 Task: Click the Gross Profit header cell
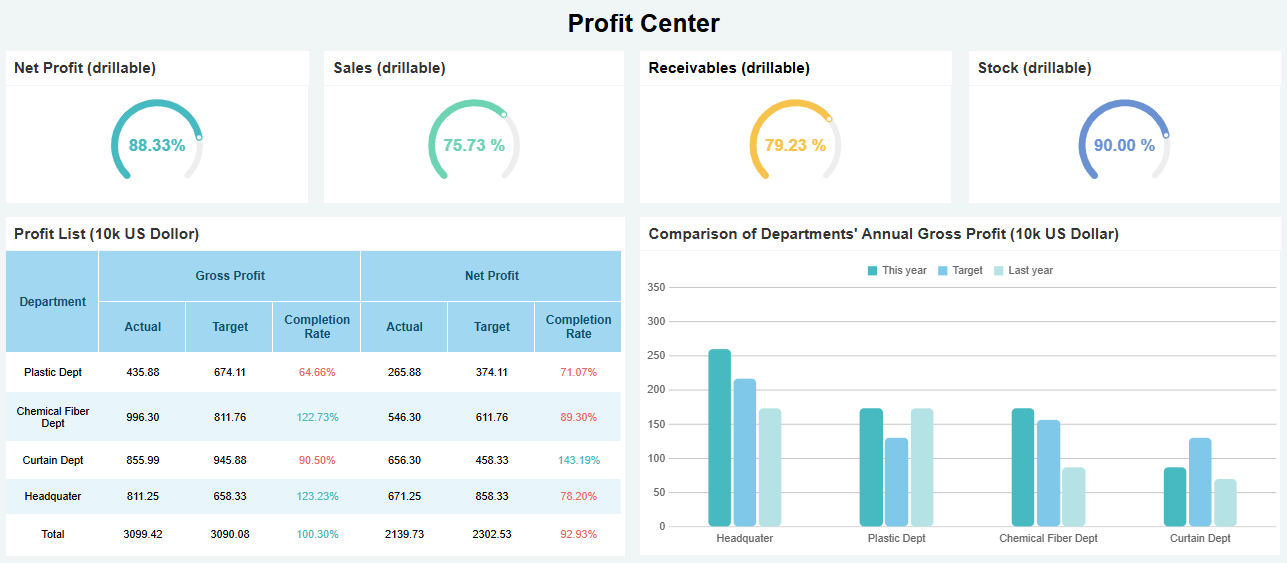coord(230,276)
